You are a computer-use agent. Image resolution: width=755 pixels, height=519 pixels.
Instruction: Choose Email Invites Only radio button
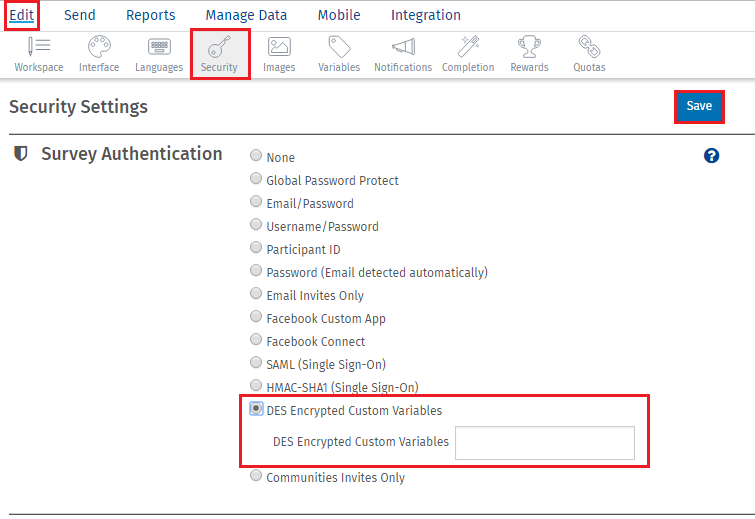point(257,295)
